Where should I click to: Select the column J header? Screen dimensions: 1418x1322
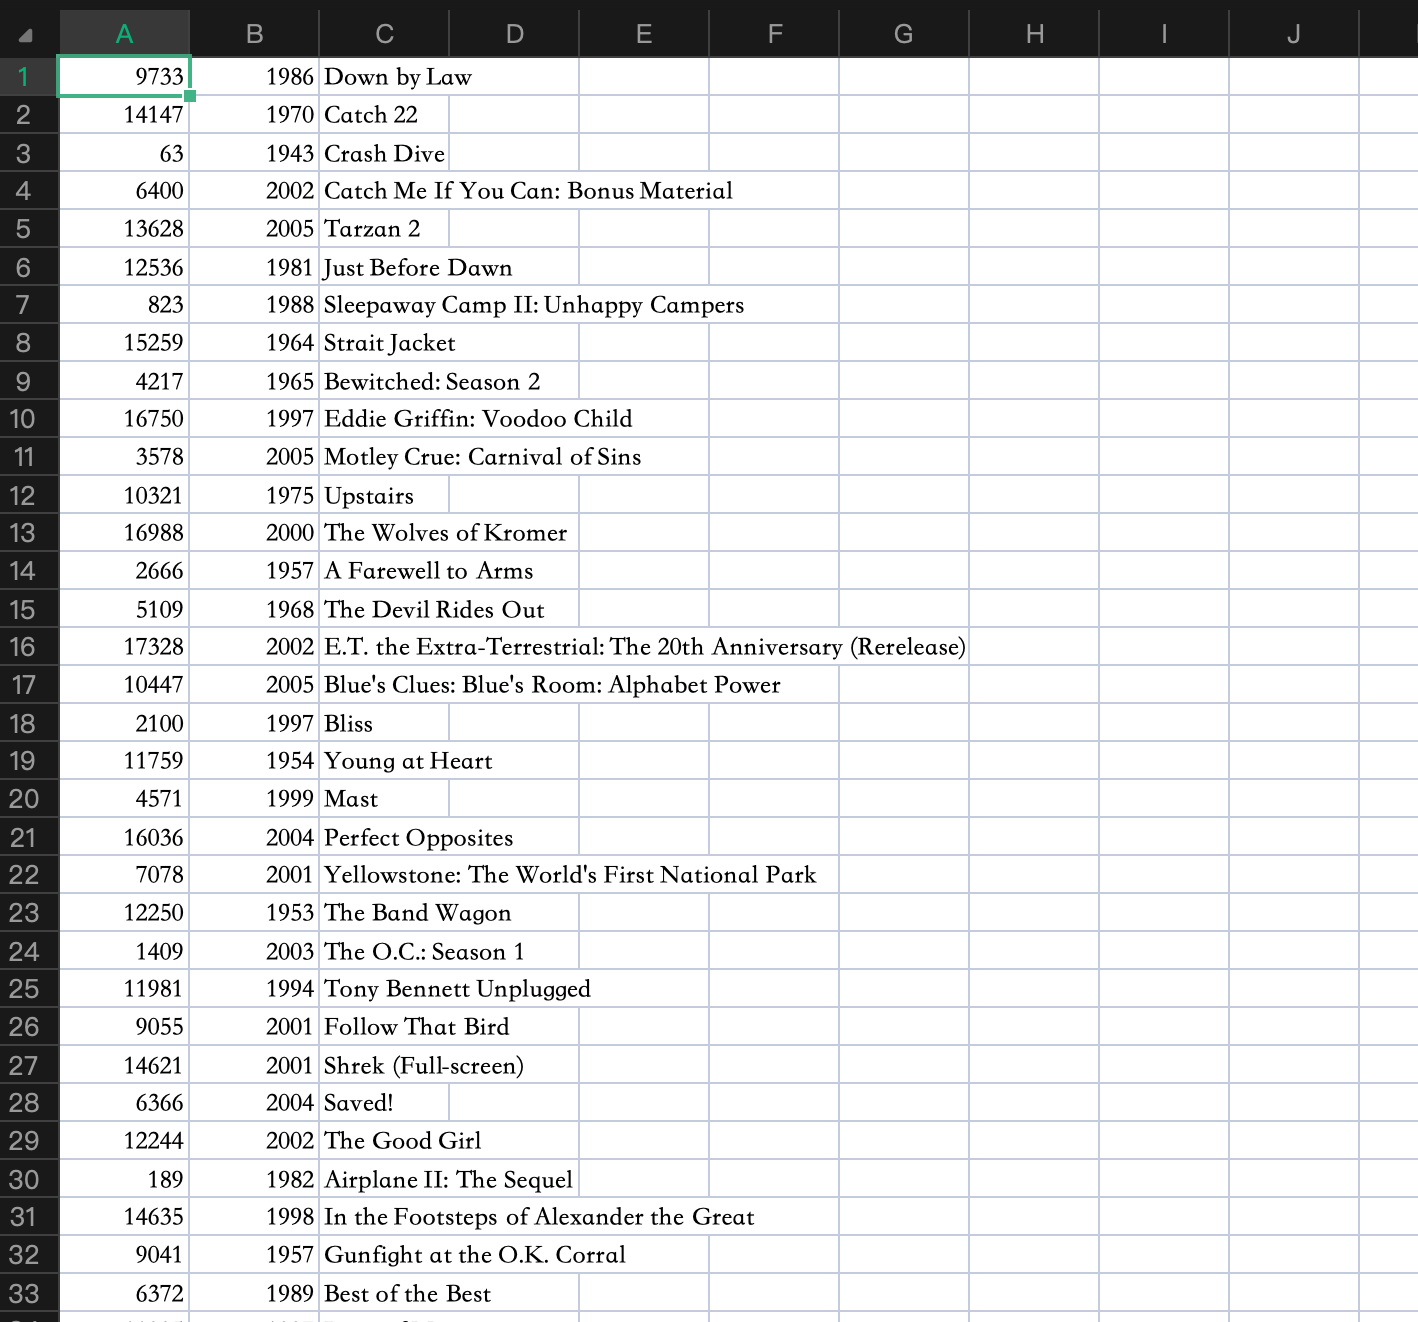coord(1293,34)
